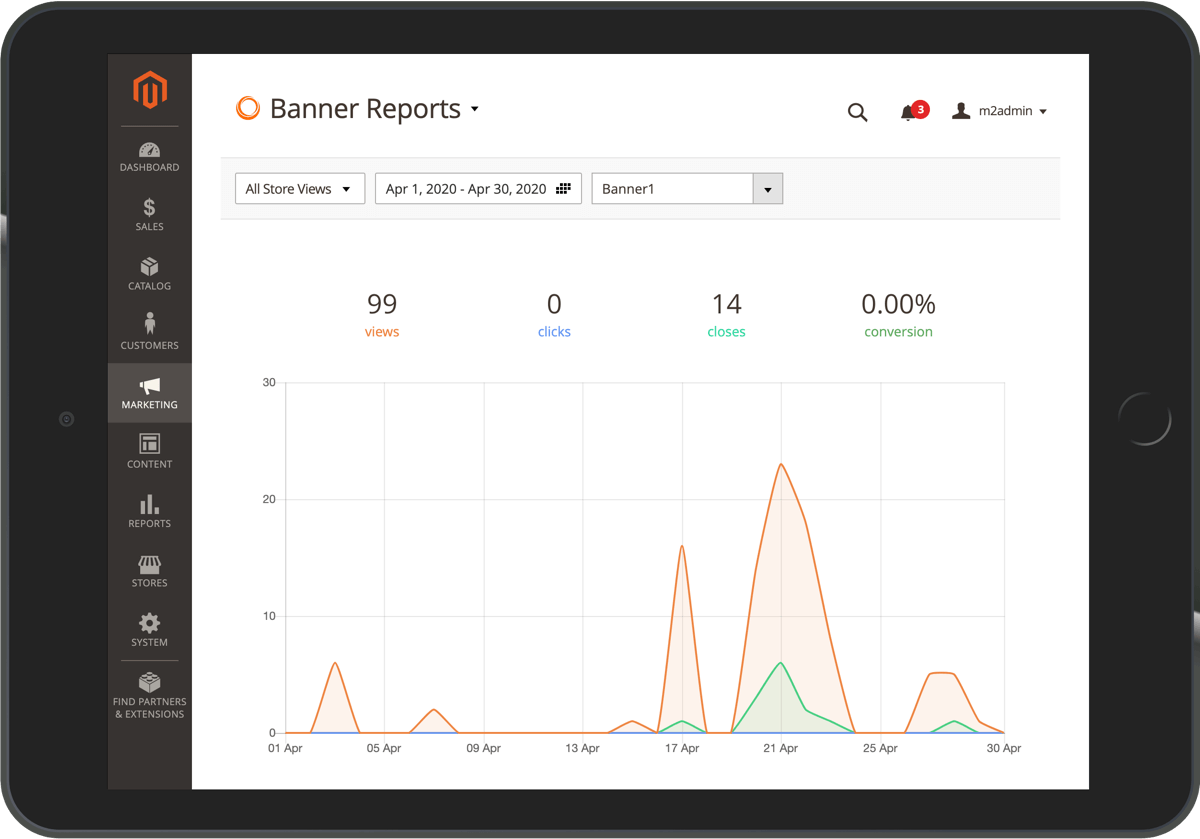Viewport: 1200px width, 839px height.
Task: Check notifications via the bell icon
Action: (910, 112)
